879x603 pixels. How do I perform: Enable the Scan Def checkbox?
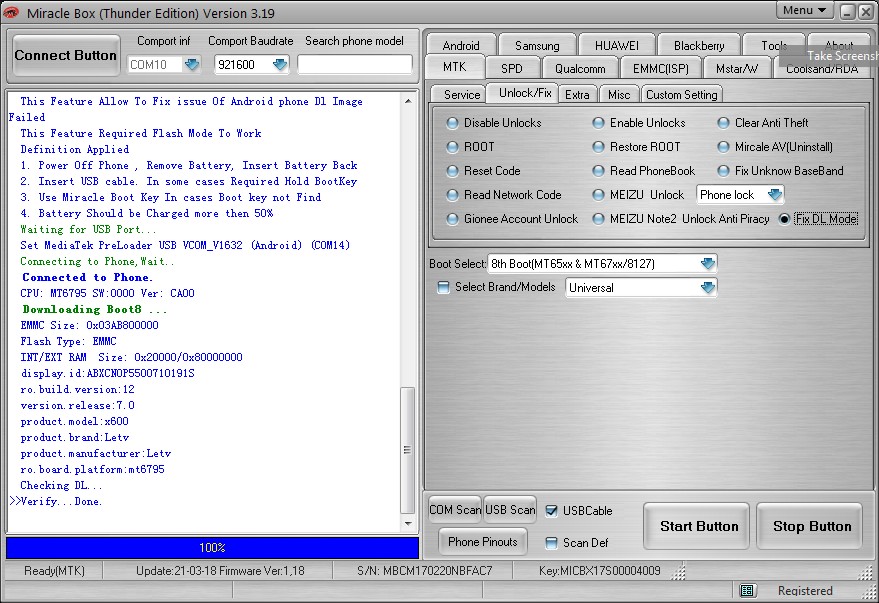pos(552,542)
